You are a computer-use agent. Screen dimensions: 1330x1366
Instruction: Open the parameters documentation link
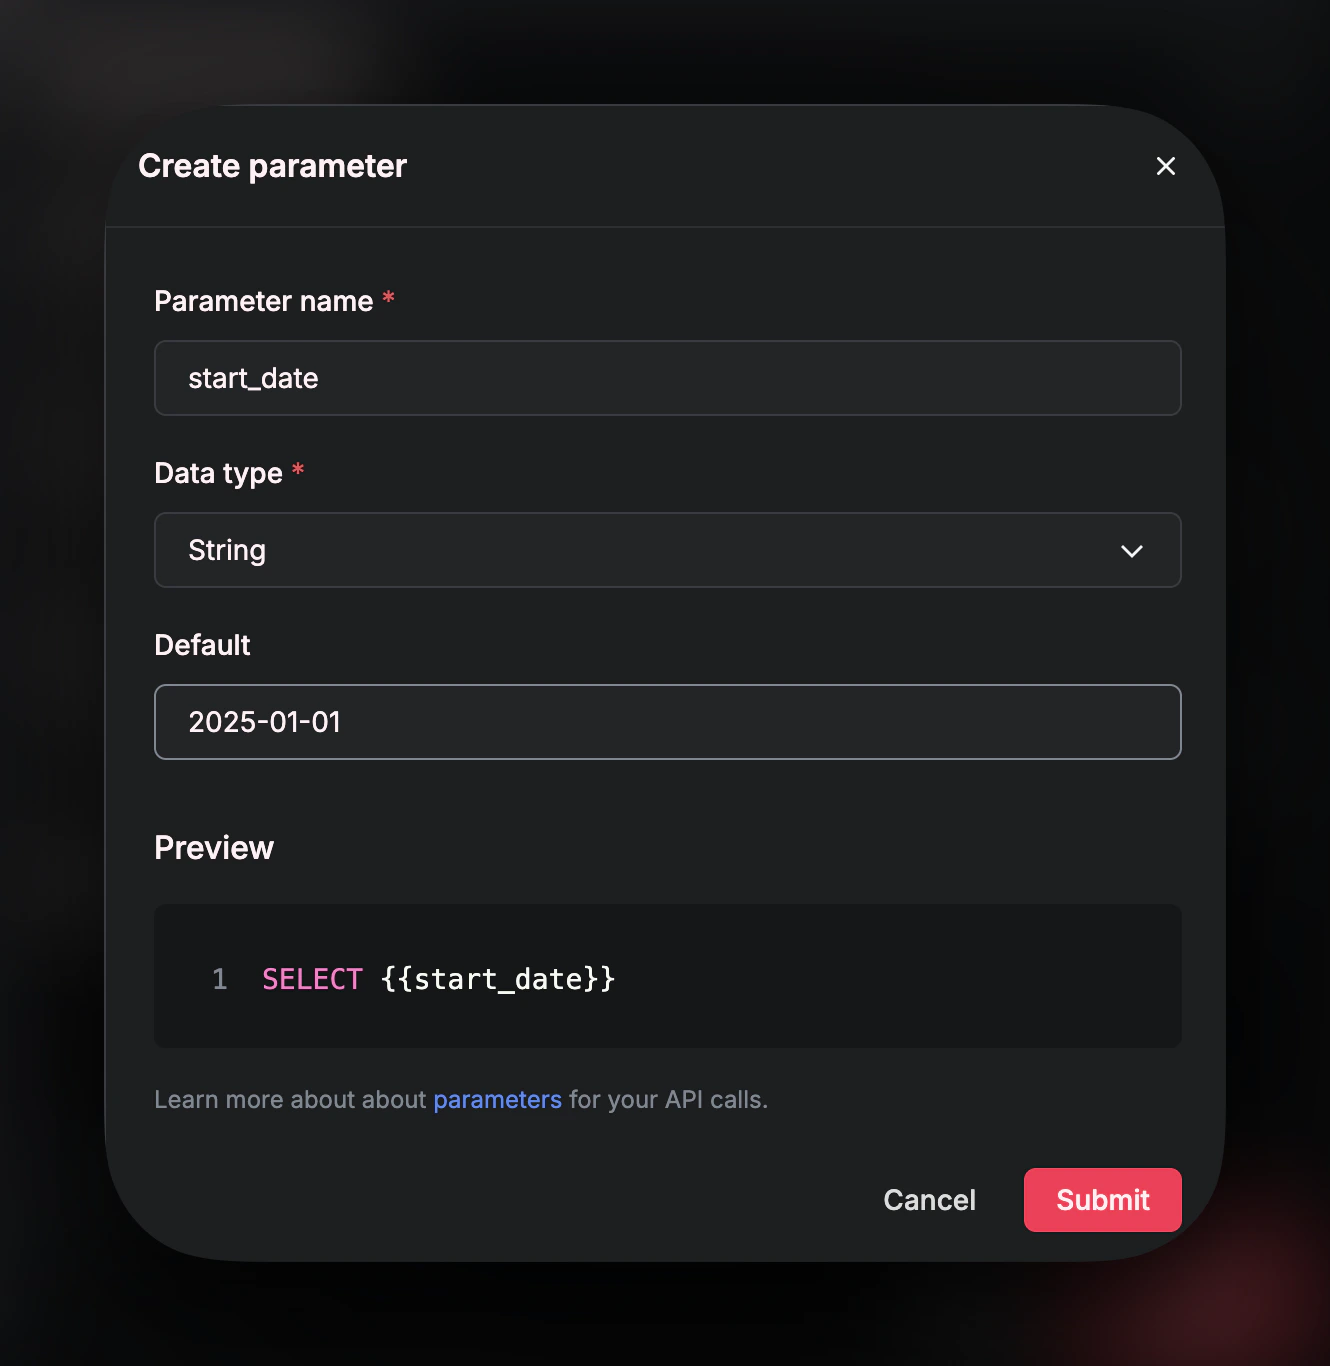click(x=497, y=1099)
